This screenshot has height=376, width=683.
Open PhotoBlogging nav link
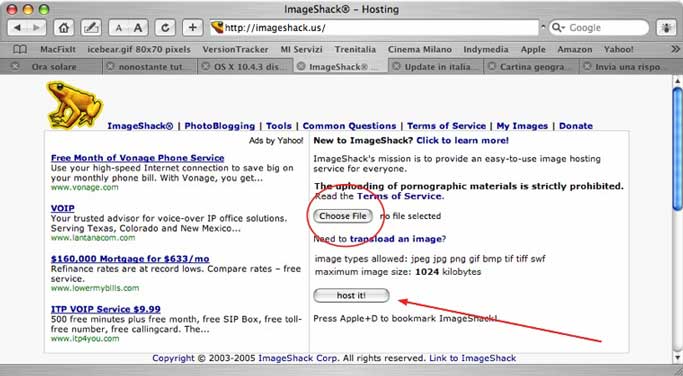pos(220,125)
